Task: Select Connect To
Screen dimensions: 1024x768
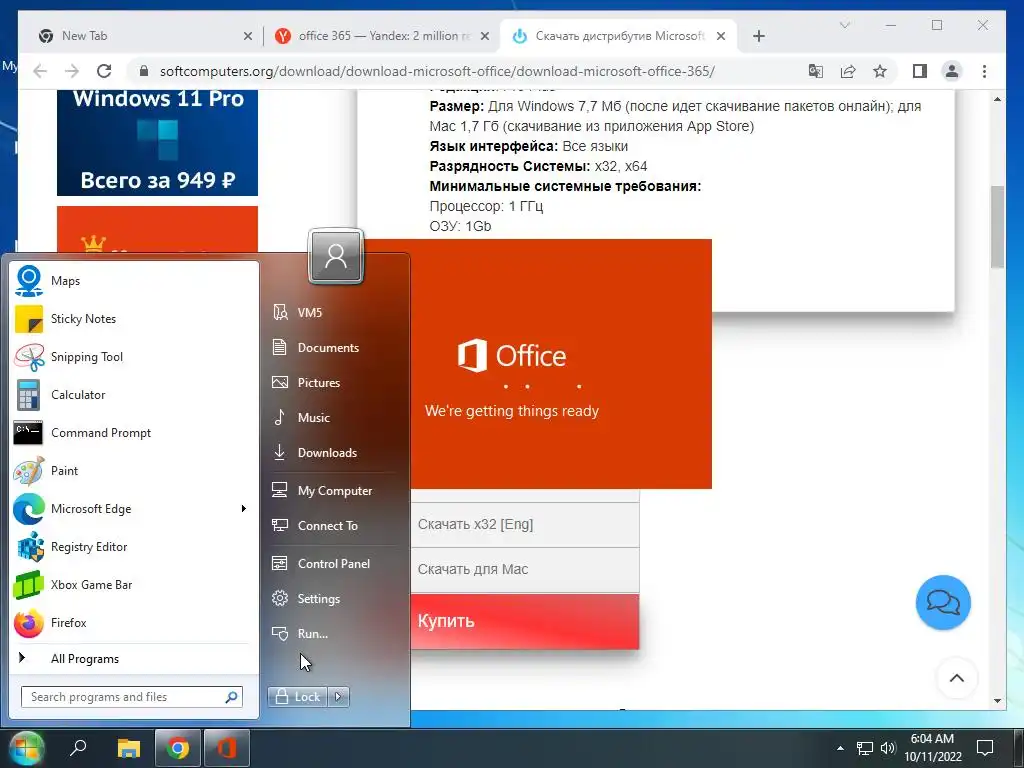Action: 334,526
